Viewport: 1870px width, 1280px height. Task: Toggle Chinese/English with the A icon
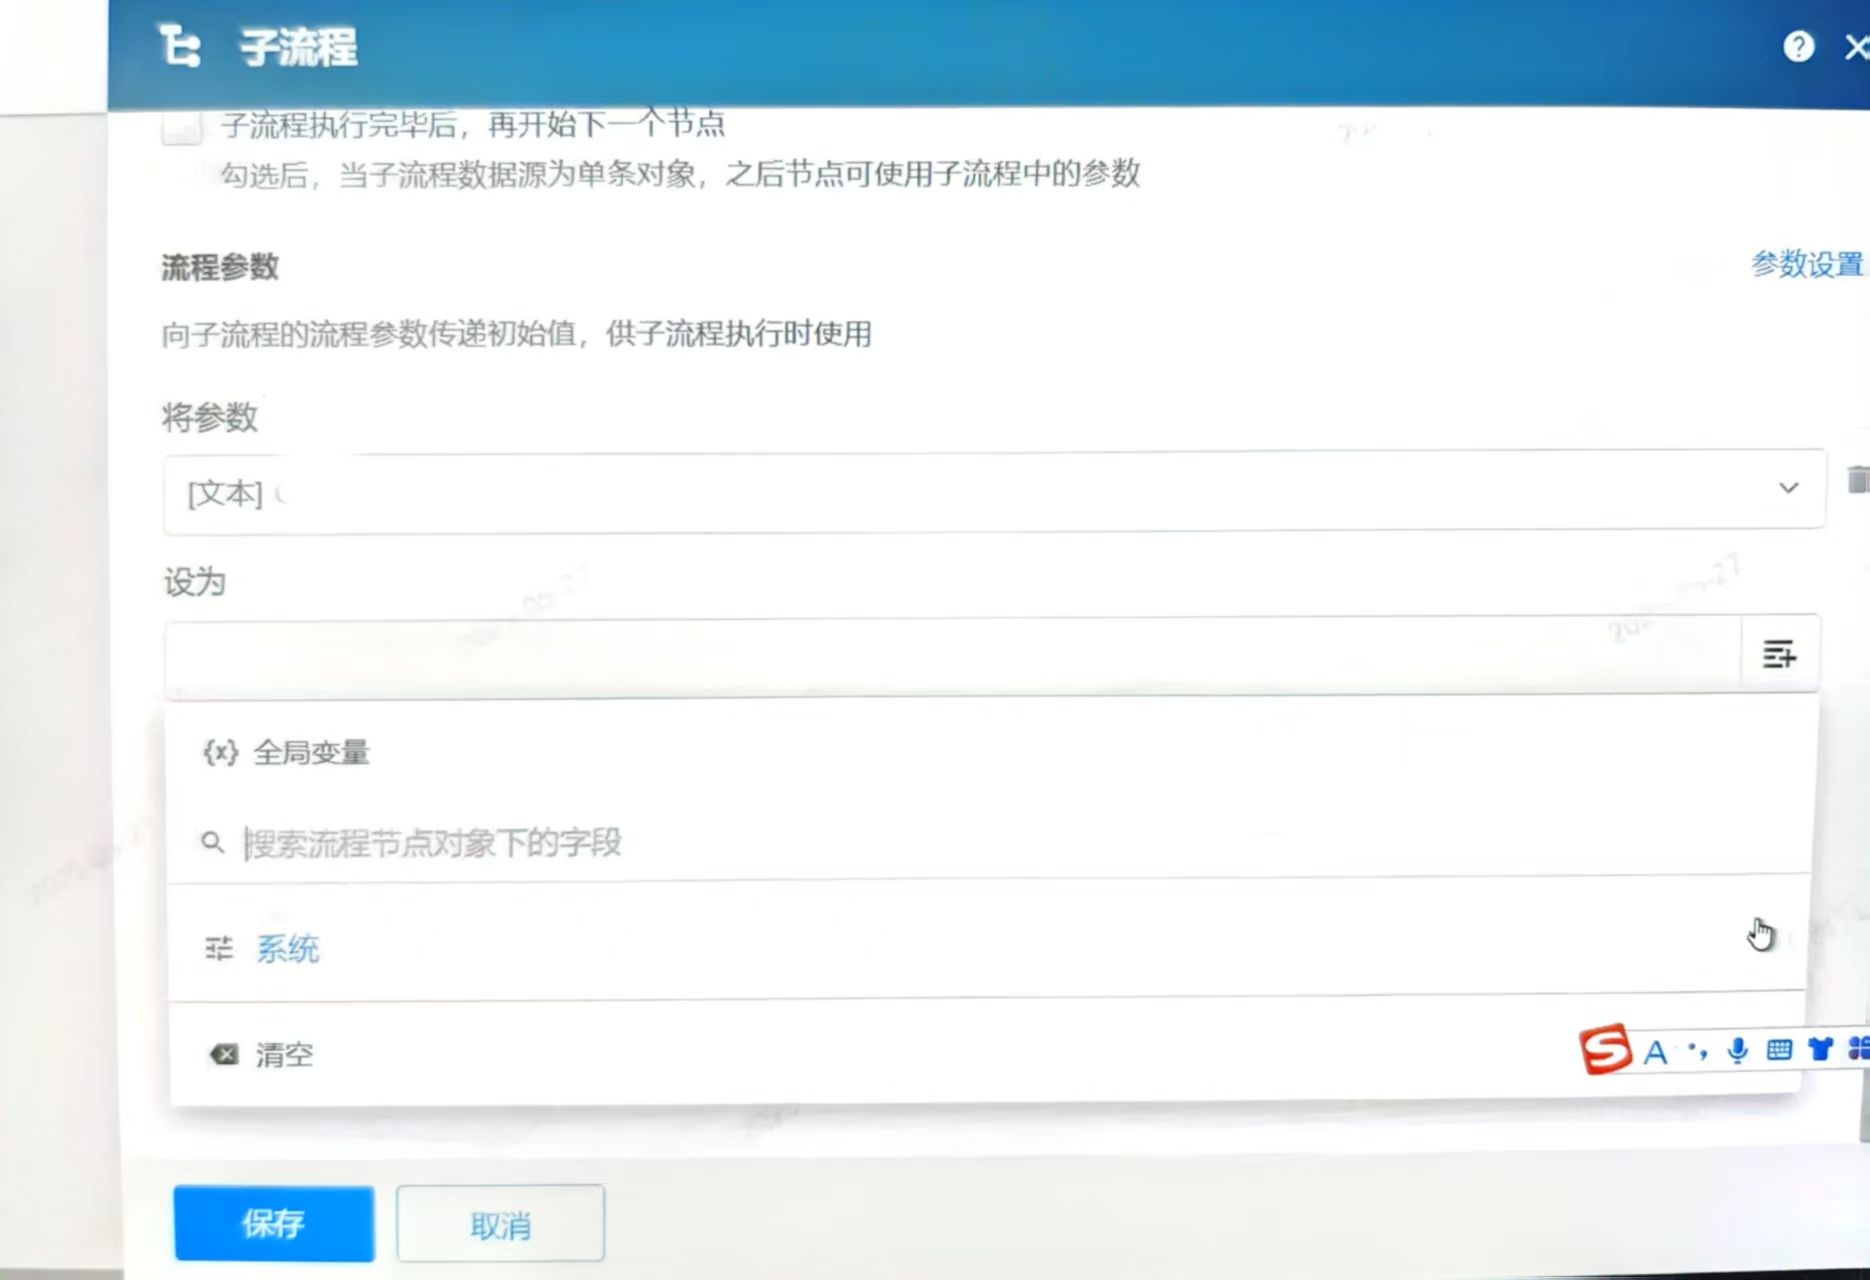[1655, 1051]
